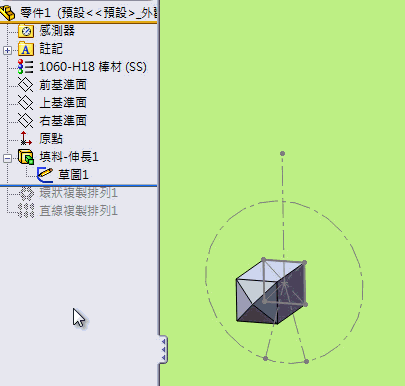This screenshot has height=386, width=405.
Task: Select the 右基準面 plane icon
Action: (x=26, y=121)
